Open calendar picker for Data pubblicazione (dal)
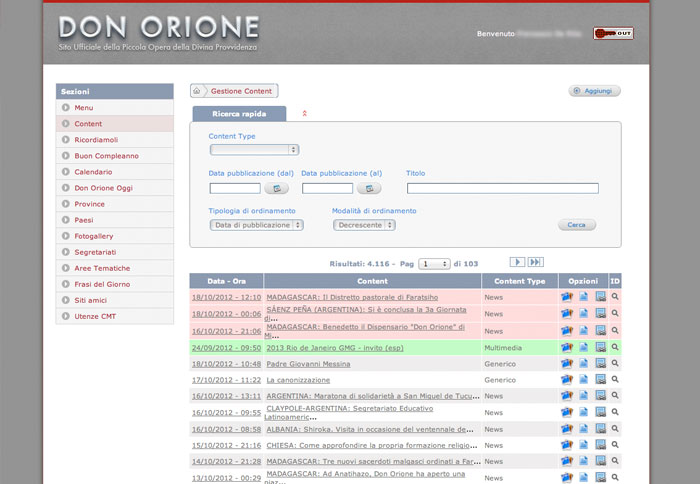Screen dimensions: 700x484 click(x=276, y=188)
